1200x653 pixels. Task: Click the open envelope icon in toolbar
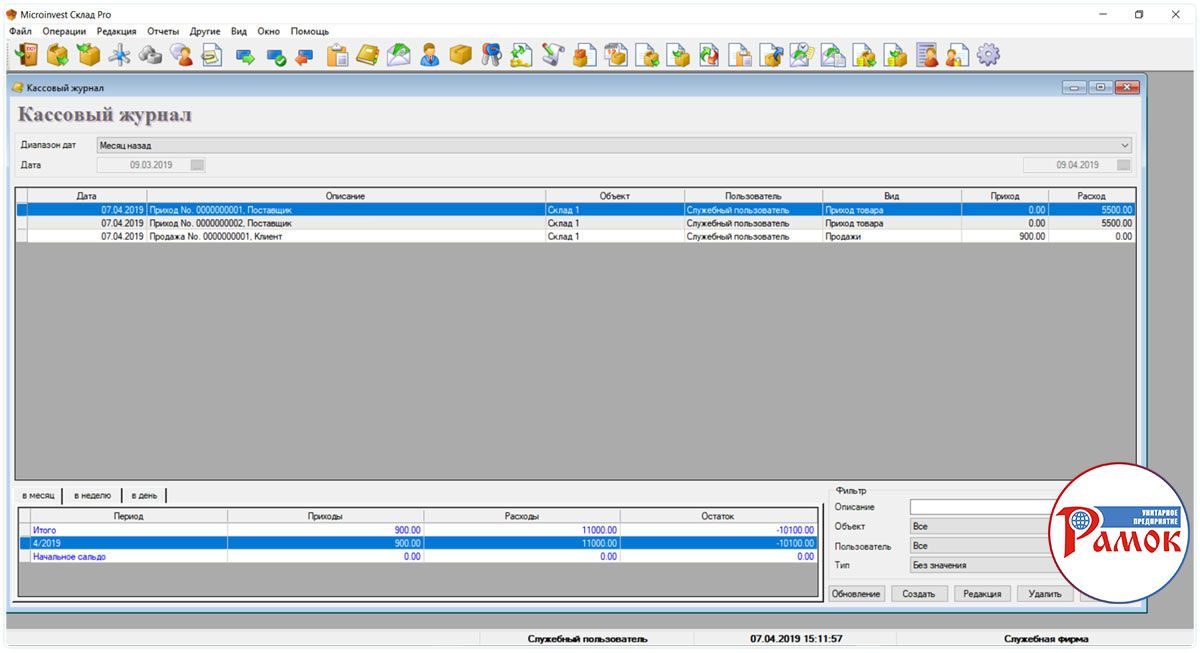pyautogui.click(x=399, y=55)
